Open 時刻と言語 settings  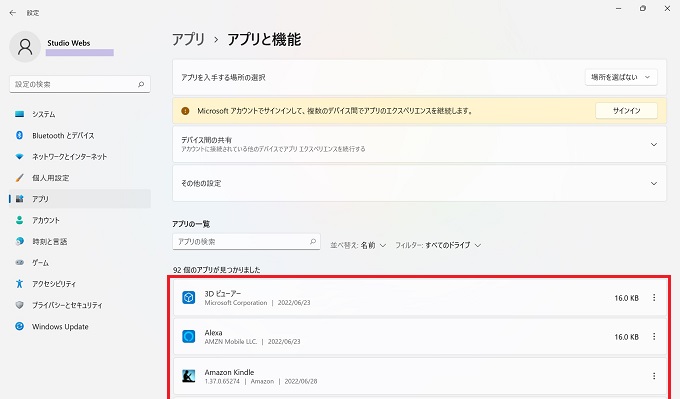(80, 242)
